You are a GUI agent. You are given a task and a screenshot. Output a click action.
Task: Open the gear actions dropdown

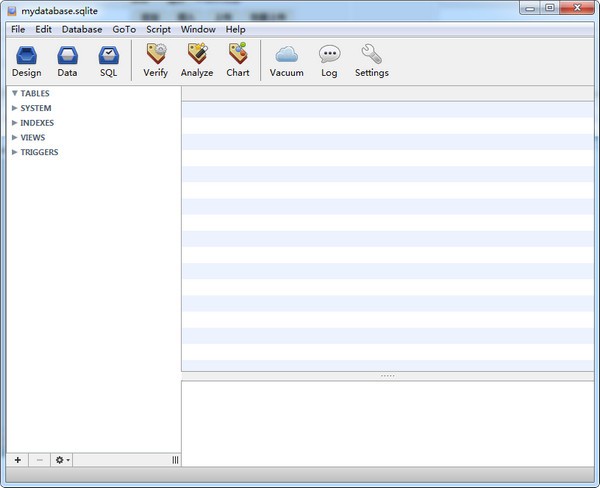(62, 460)
